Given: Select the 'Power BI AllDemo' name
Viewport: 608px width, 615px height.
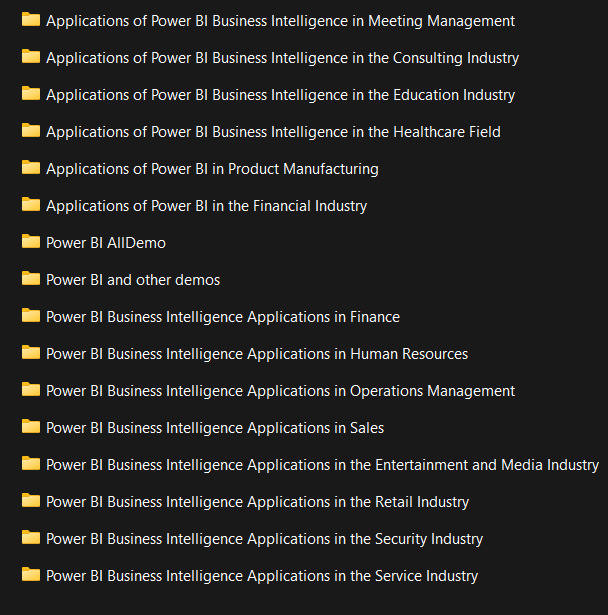Looking at the screenshot, I should coord(106,243).
